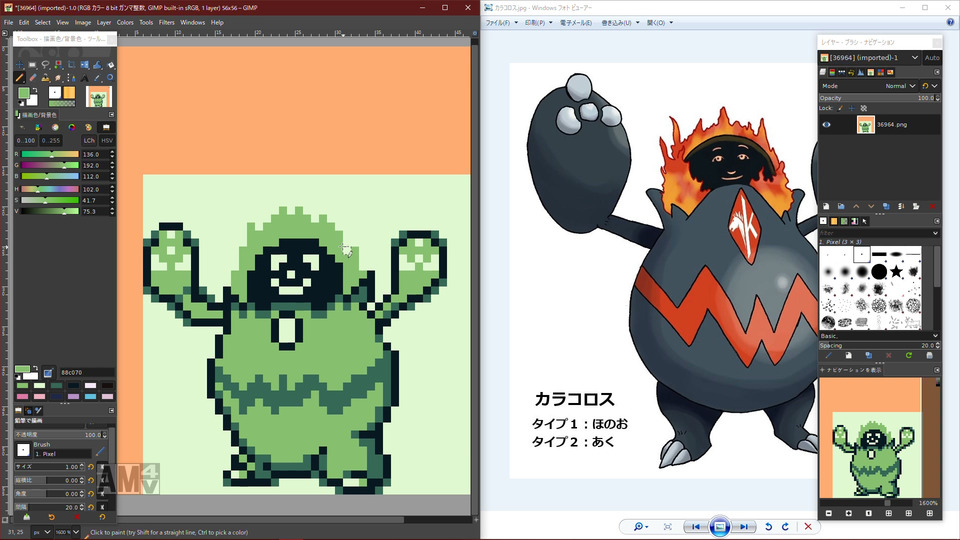Select the Rectangle Select tool
The height and width of the screenshot is (540, 960).
(x=32, y=64)
